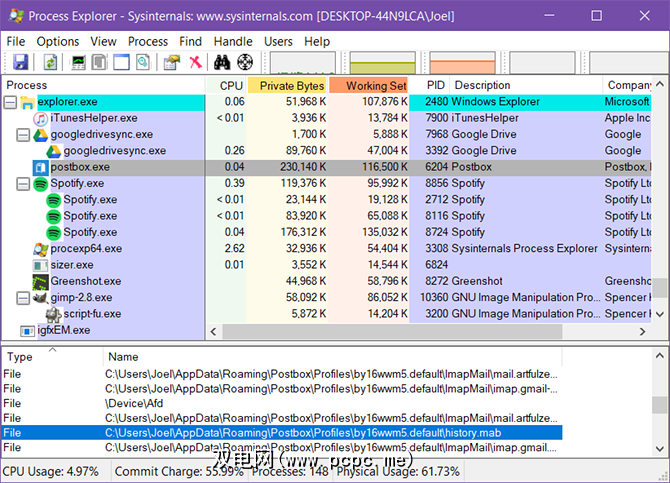
Task: Click the CPU Usage: 4.97% status entry
Action: pos(51,472)
